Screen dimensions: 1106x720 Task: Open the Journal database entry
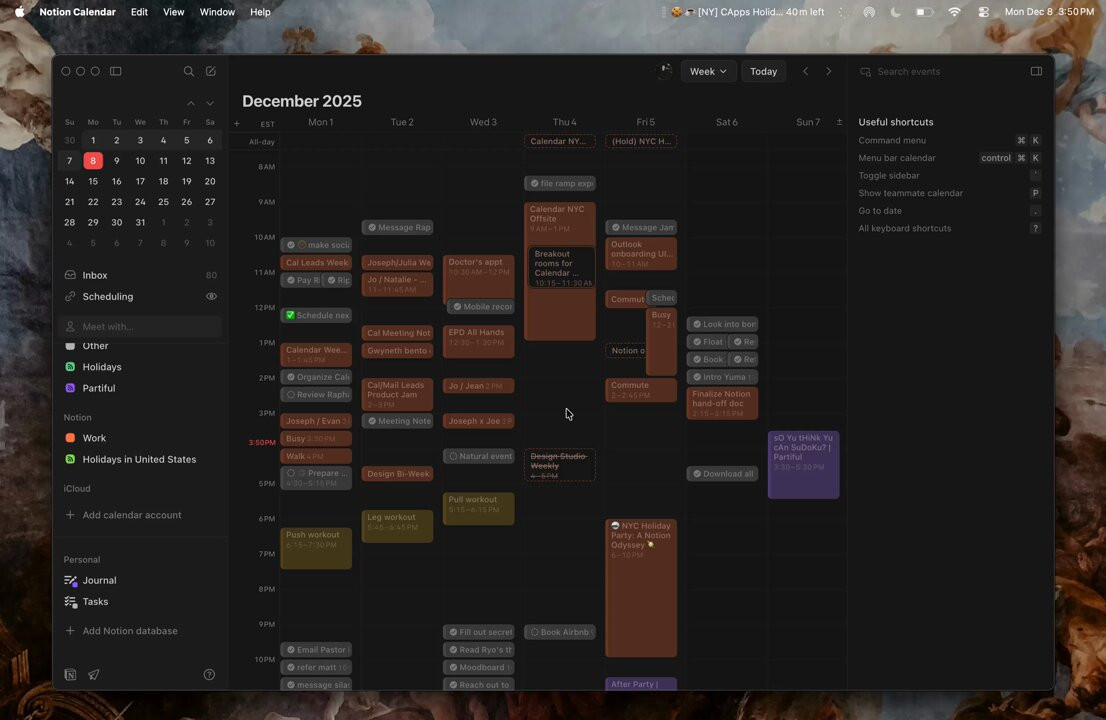(99, 580)
